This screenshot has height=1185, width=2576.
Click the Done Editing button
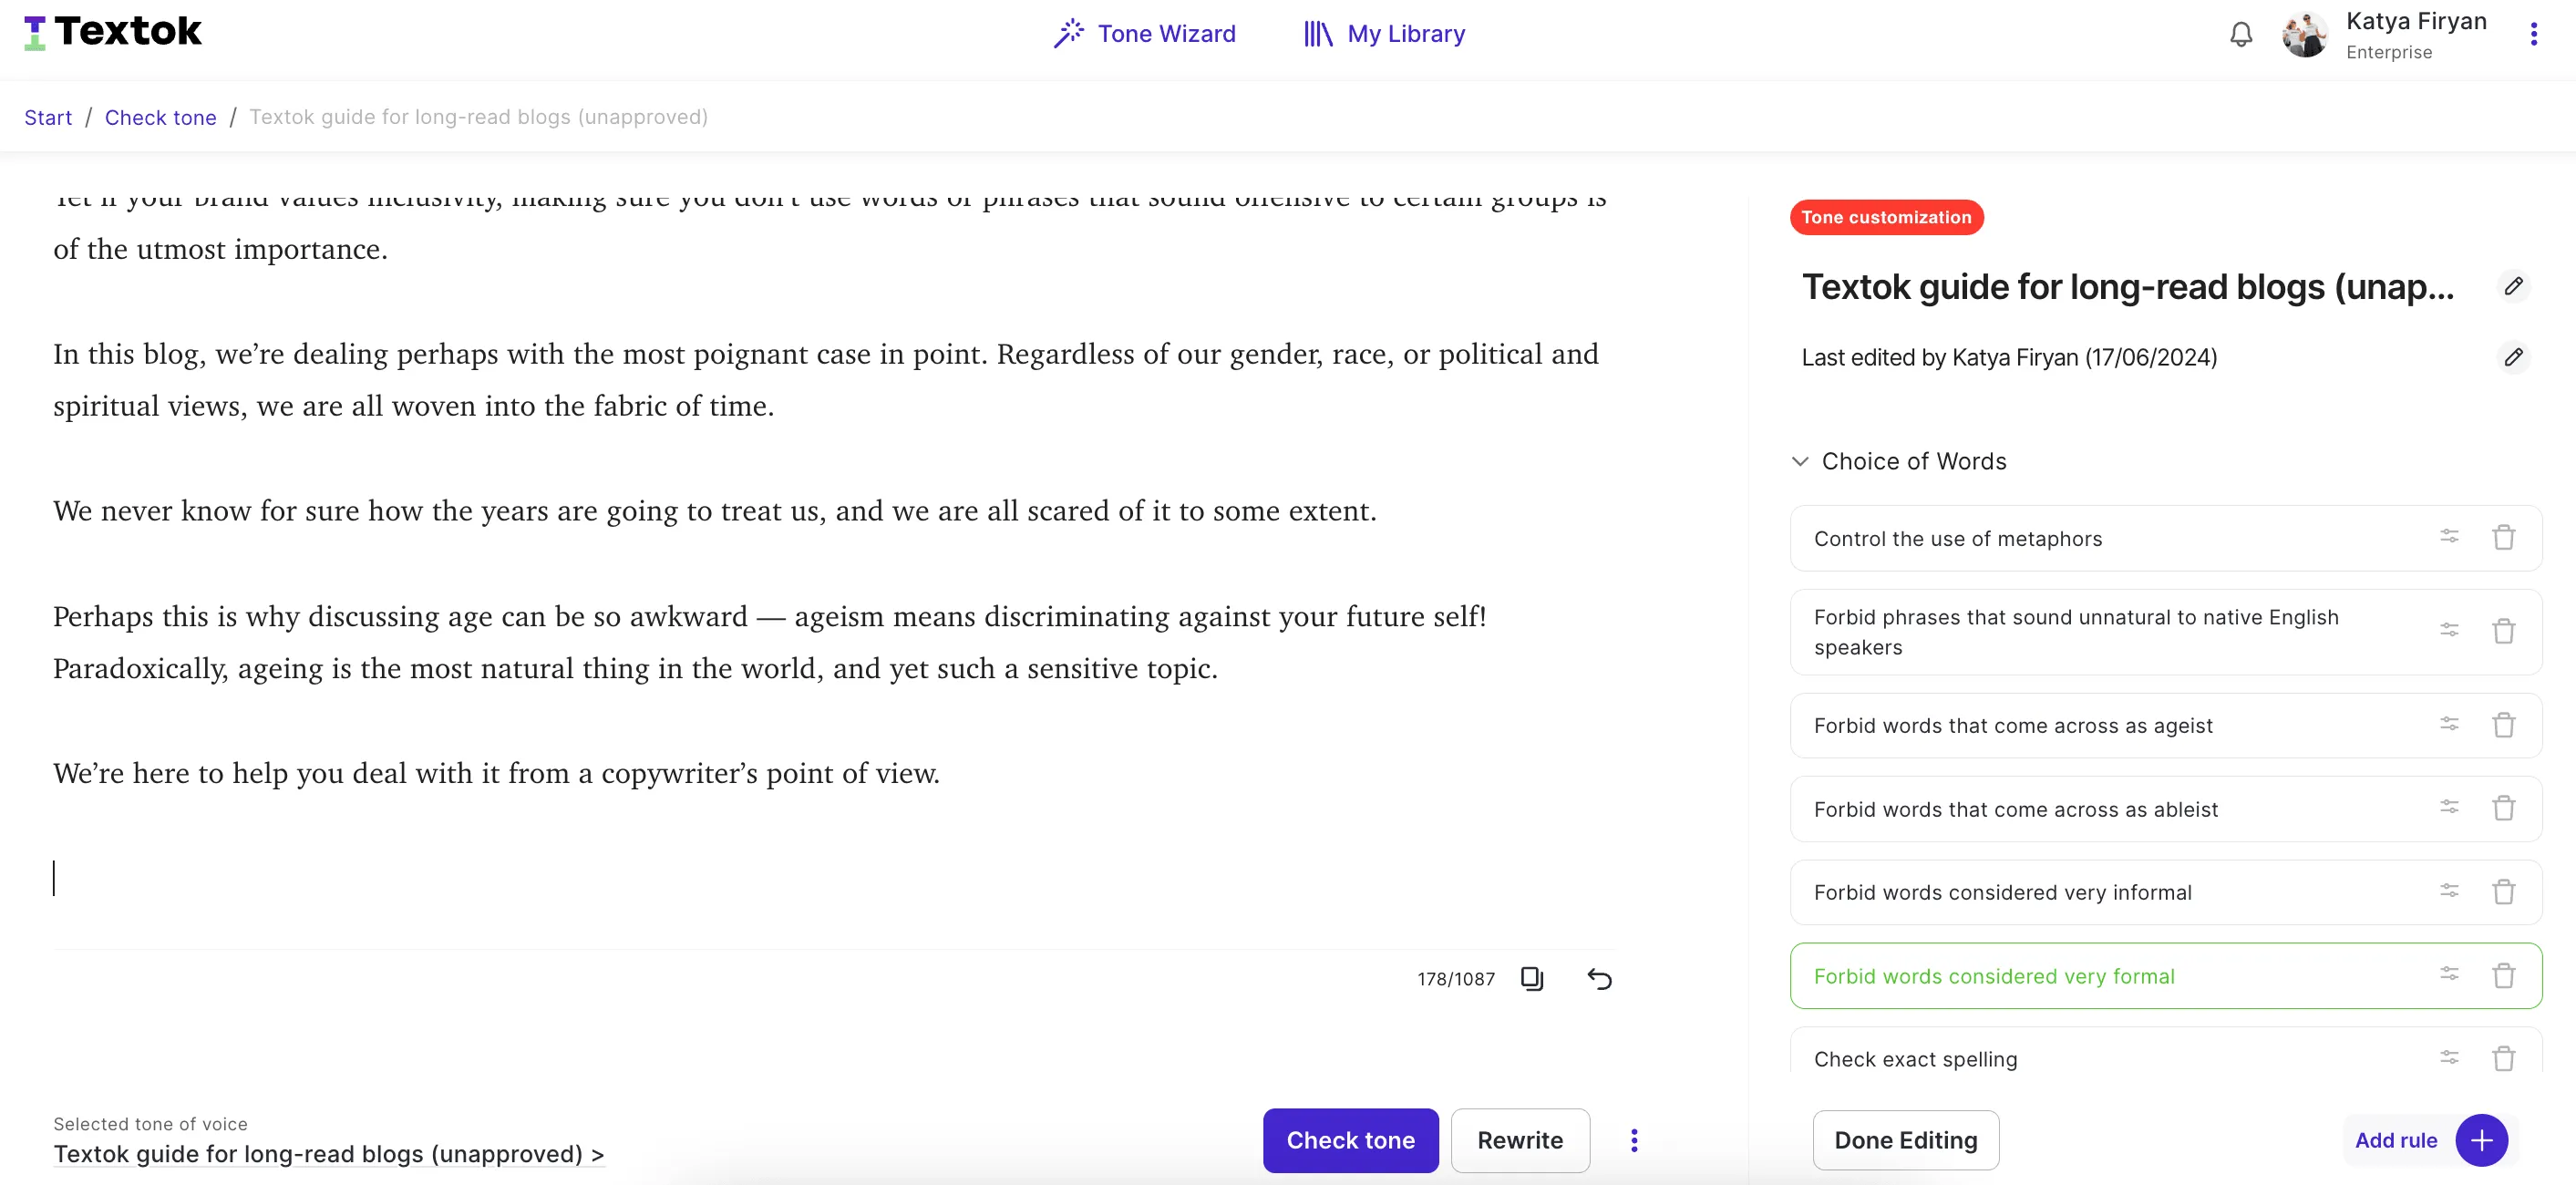click(1905, 1140)
